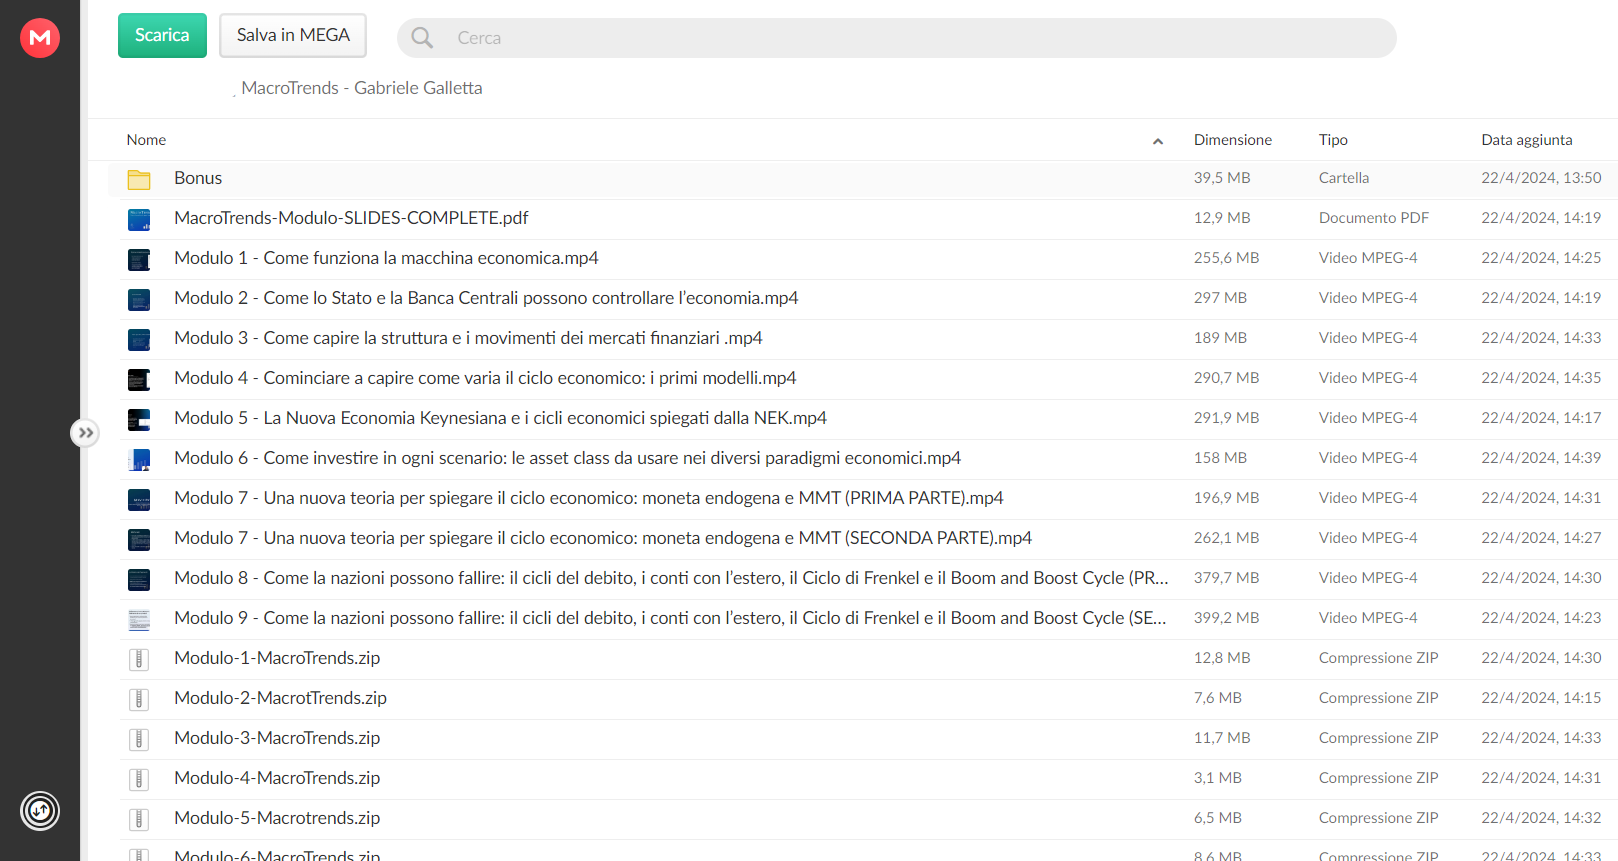Click the 3,1 MB size cell
Screen dimensions: 1618x861
pos(1217,778)
